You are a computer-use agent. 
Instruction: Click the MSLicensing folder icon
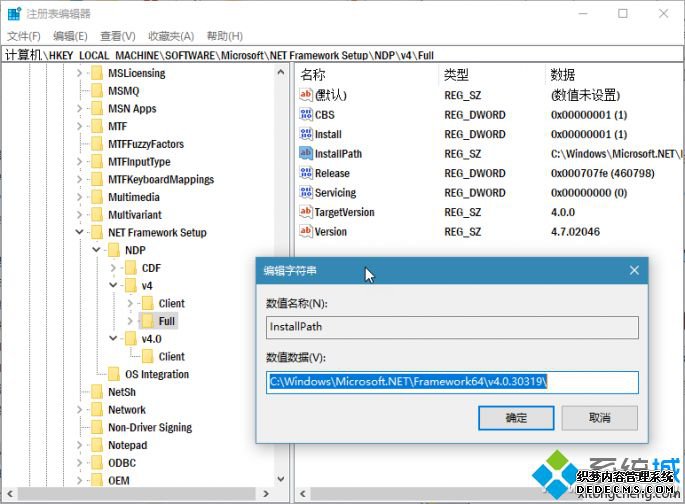click(97, 73)
